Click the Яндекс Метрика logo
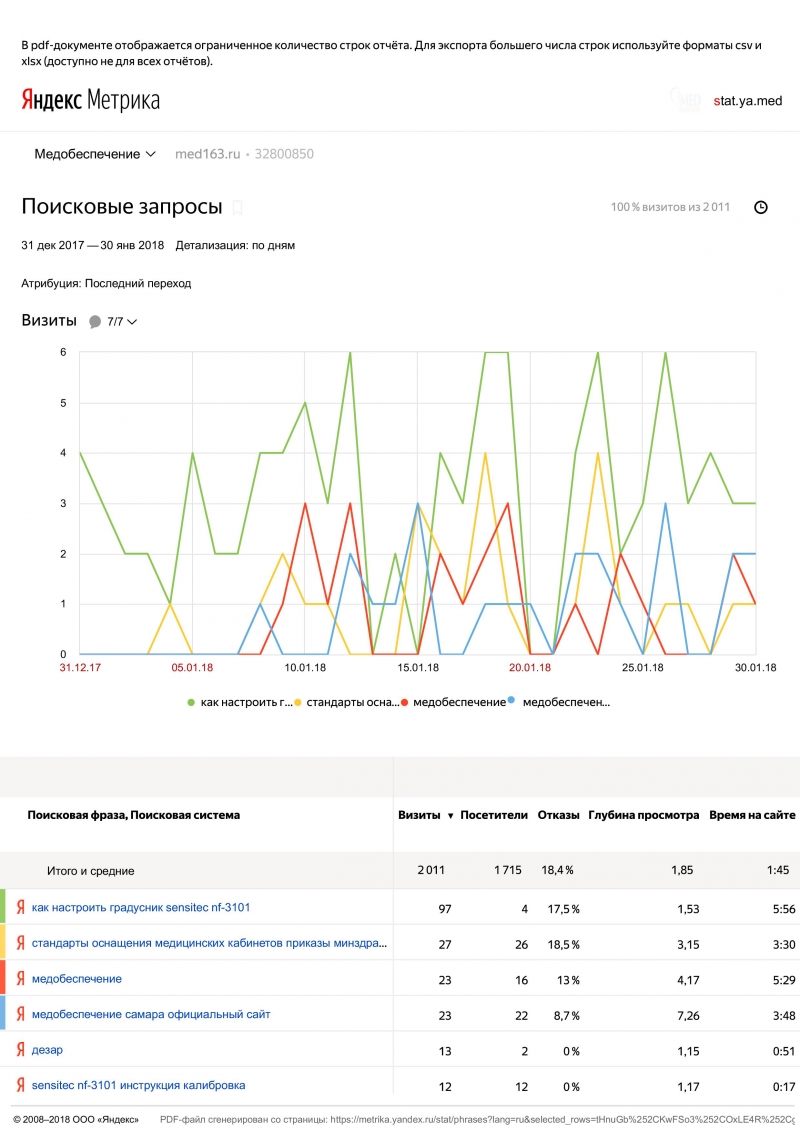 (x=90, y=100)
